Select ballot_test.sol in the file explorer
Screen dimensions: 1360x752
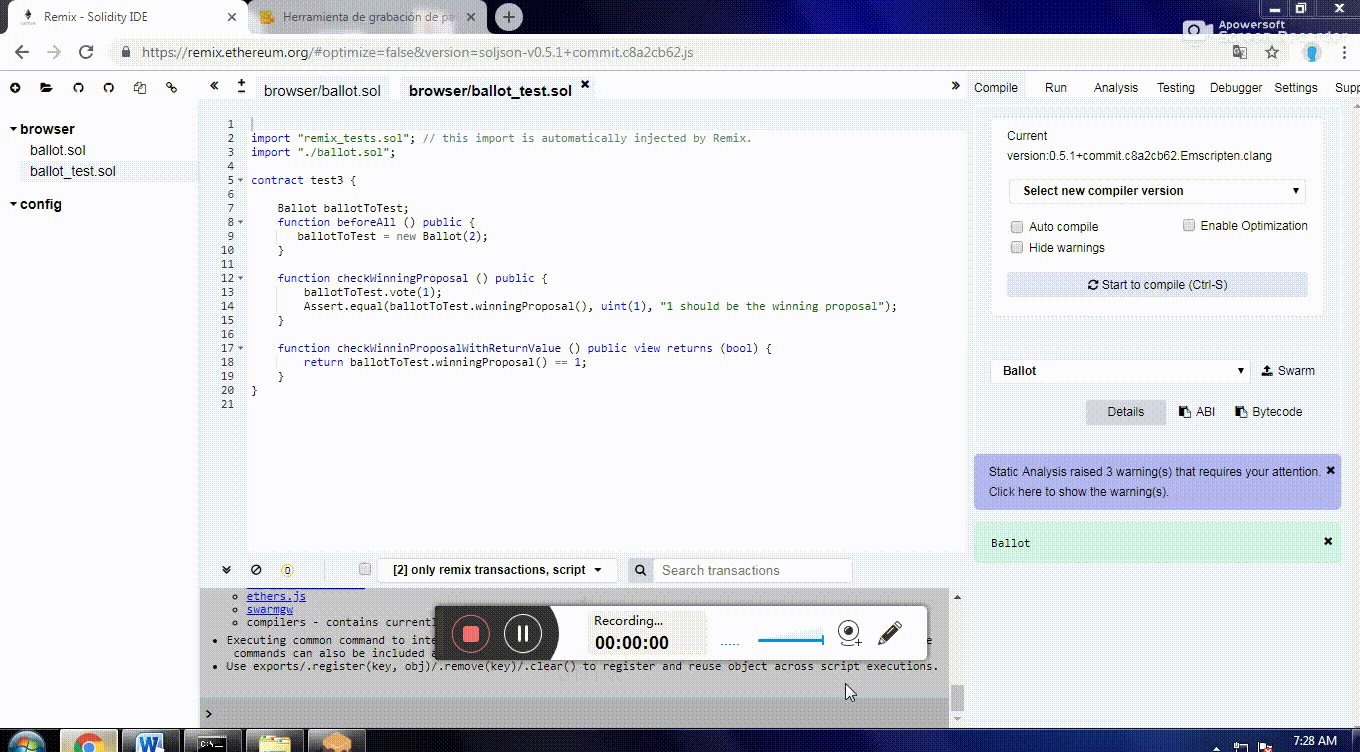tap(73, 171)
